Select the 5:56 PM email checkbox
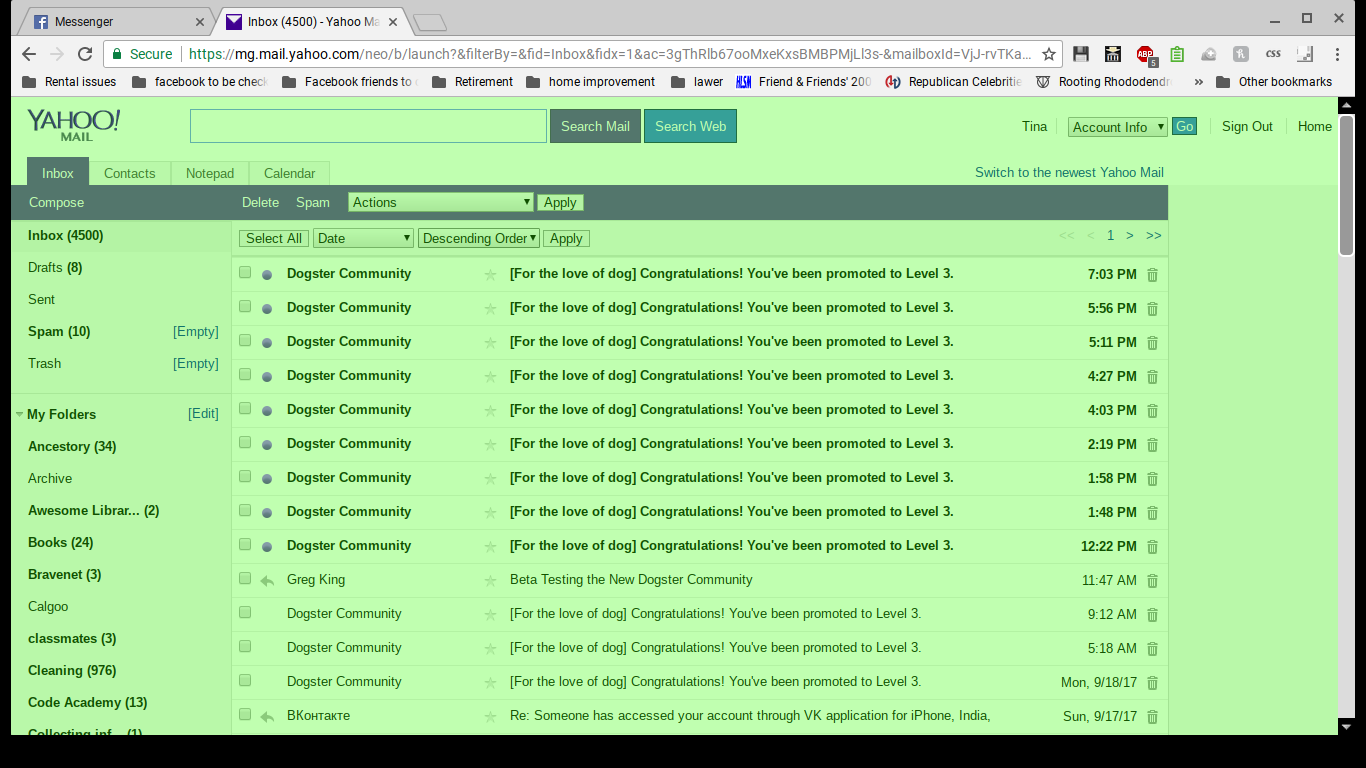This screenshot has height=768, width=1366. coord(245,306)
